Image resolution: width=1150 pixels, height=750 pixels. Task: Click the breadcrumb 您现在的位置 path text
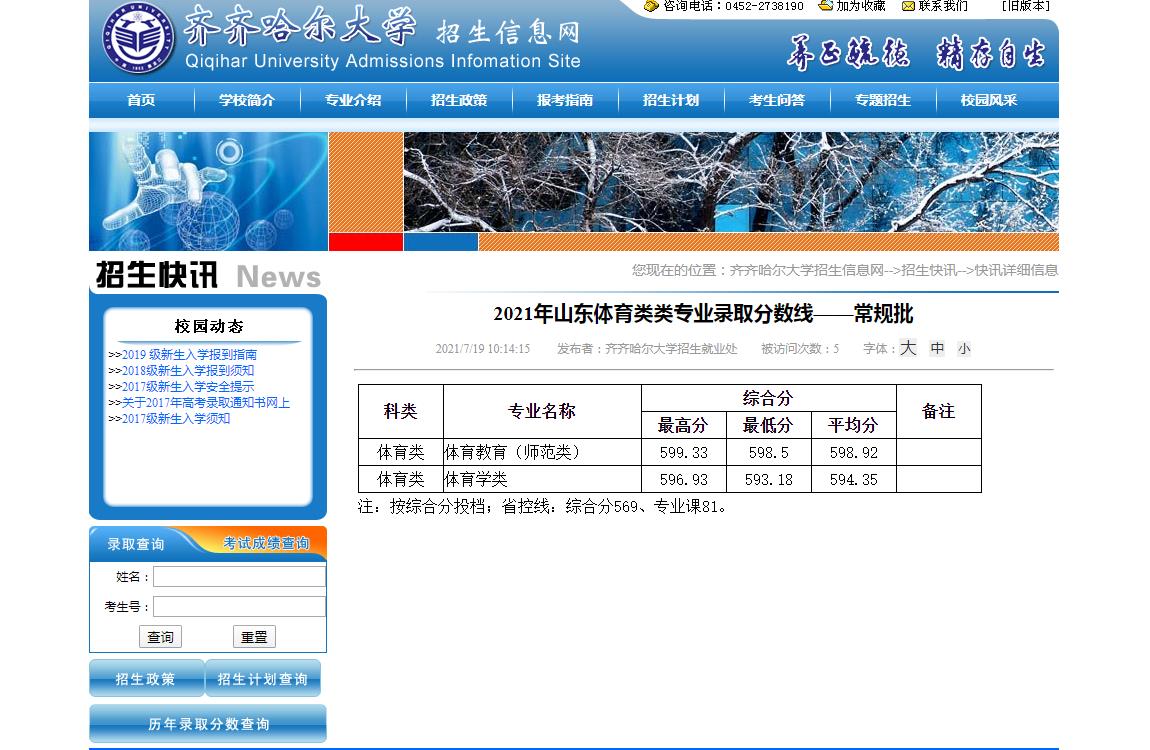(x=845, y=271)
